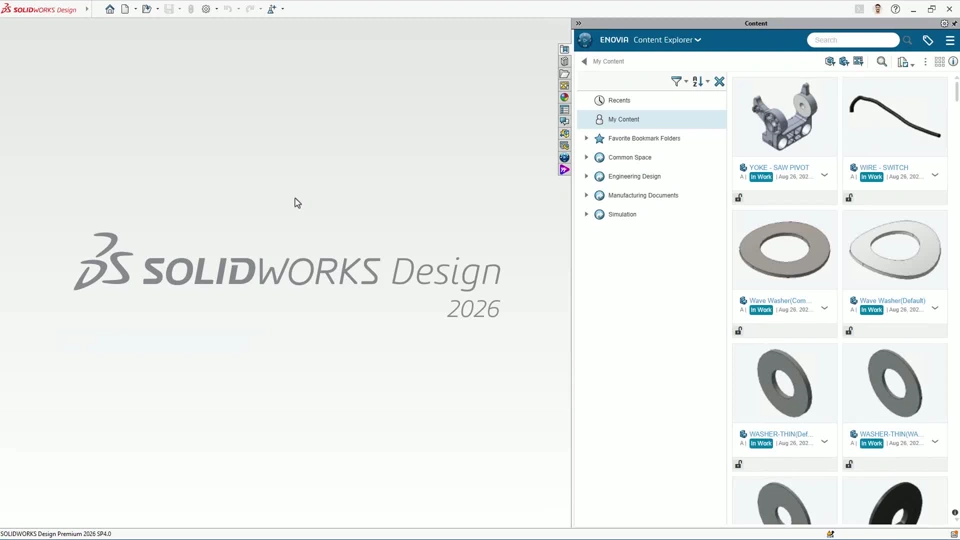
Task: Collapse the Content panel with the double arrows
Action: tap(579, 23)
